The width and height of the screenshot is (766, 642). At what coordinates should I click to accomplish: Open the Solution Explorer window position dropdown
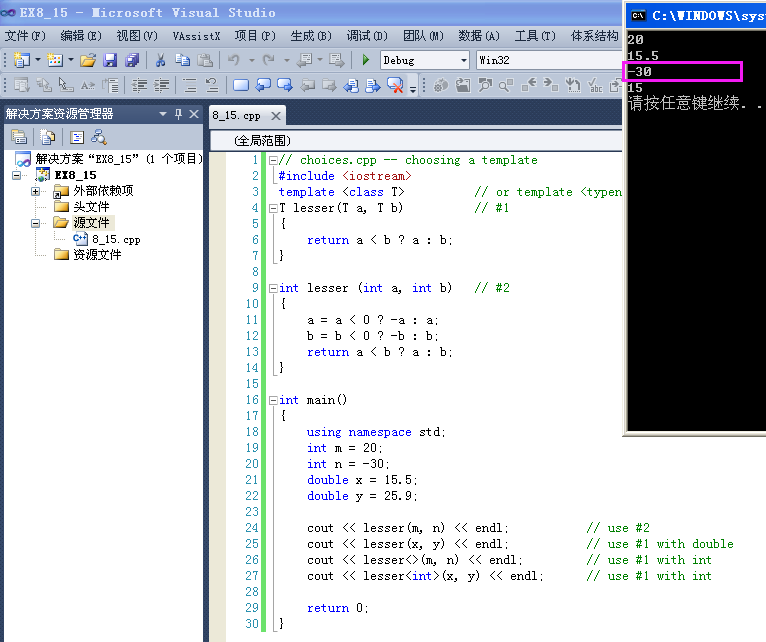163,114
